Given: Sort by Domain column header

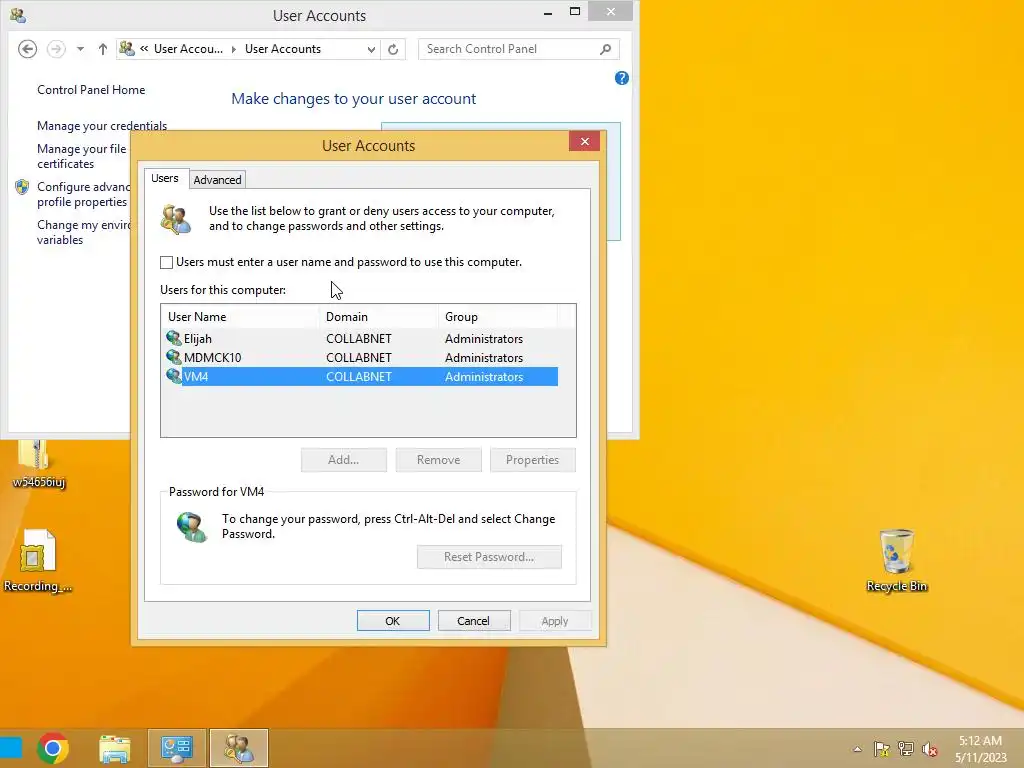Looking at the screenshot, I should coord(378,317).
